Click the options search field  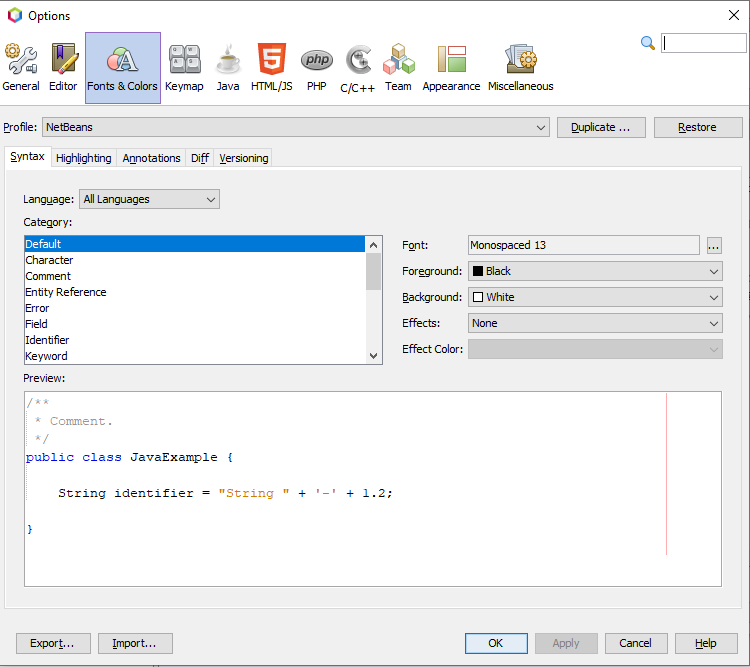703,43
